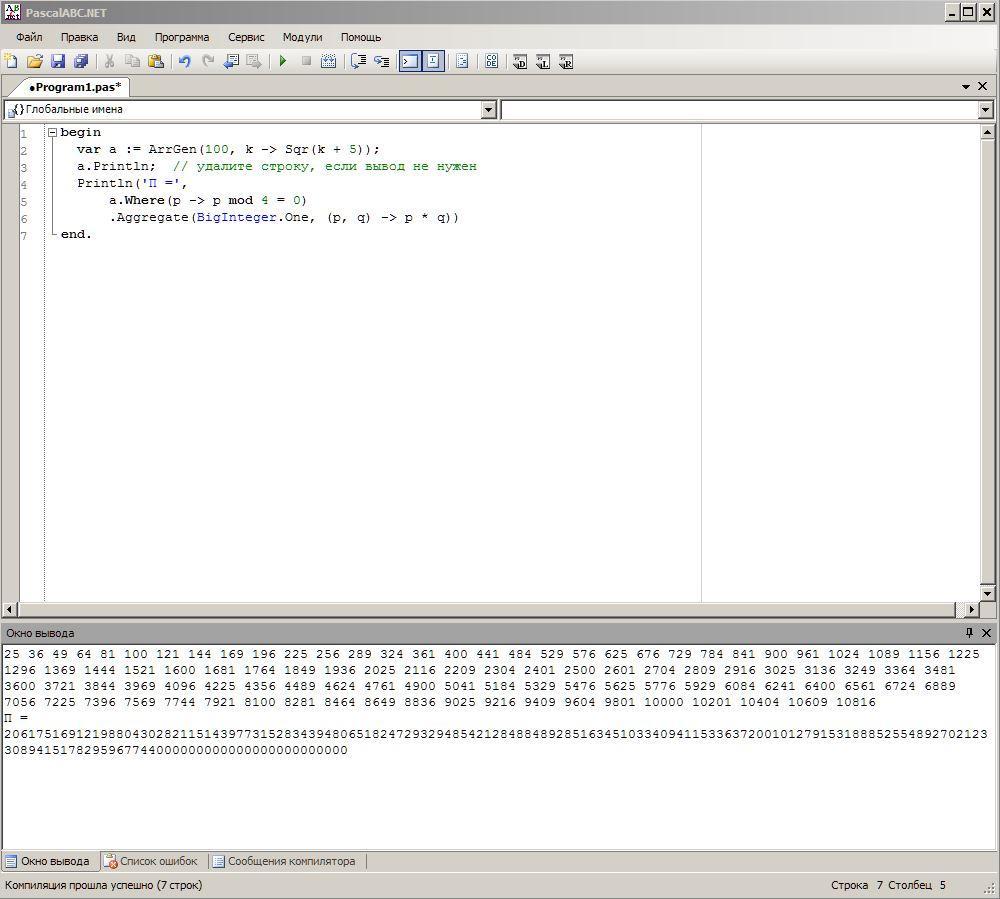Image resolution: width=1000 pixels, height=899 pixels.
Task: Pin the output window panel
Action: tap(968, 633)
